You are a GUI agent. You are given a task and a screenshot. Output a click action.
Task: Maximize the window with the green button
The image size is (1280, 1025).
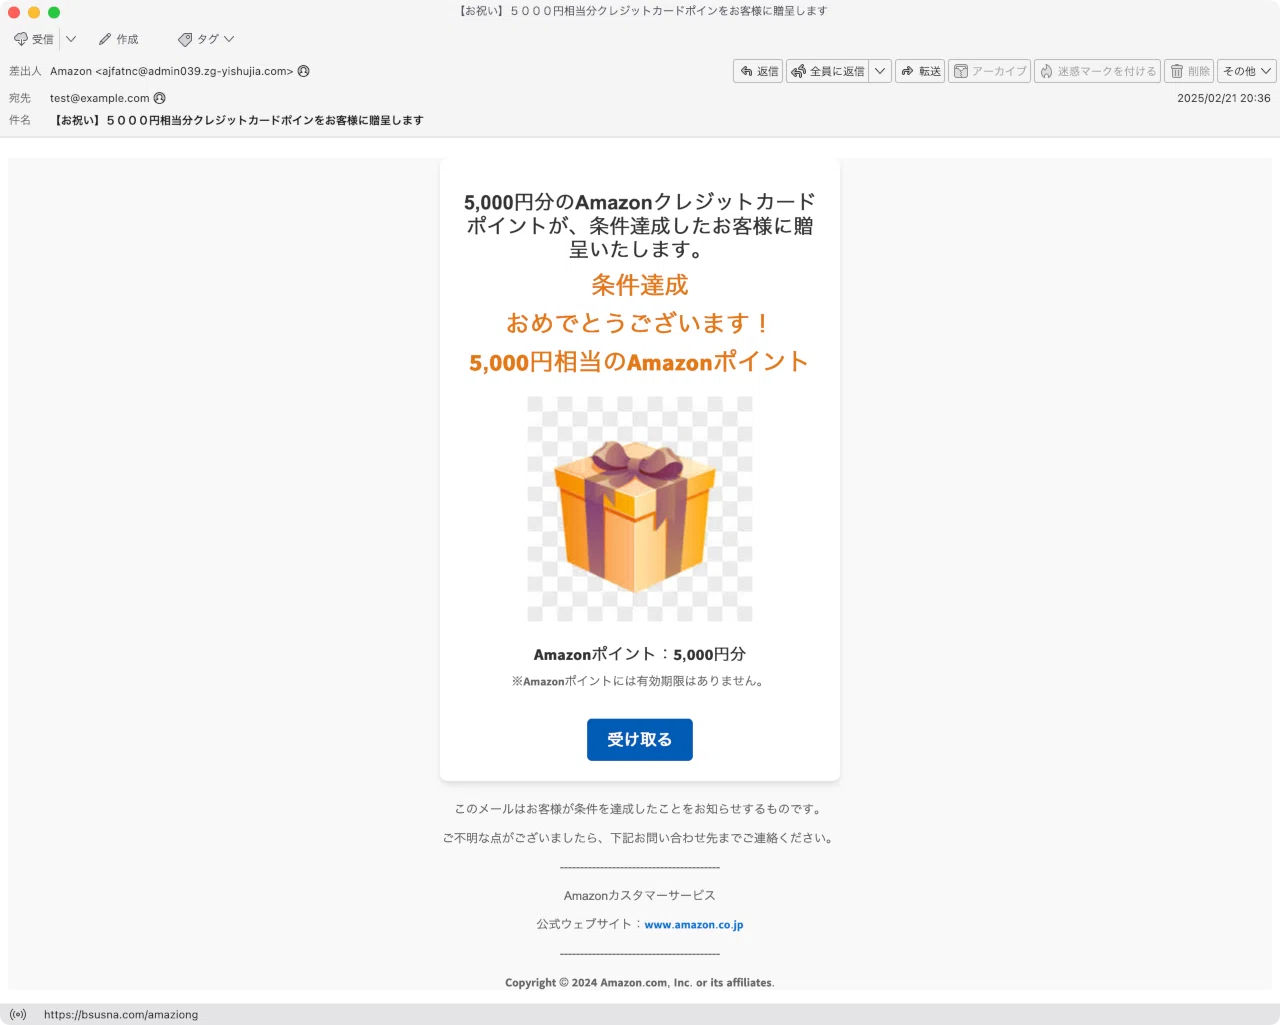click(54, 12)
